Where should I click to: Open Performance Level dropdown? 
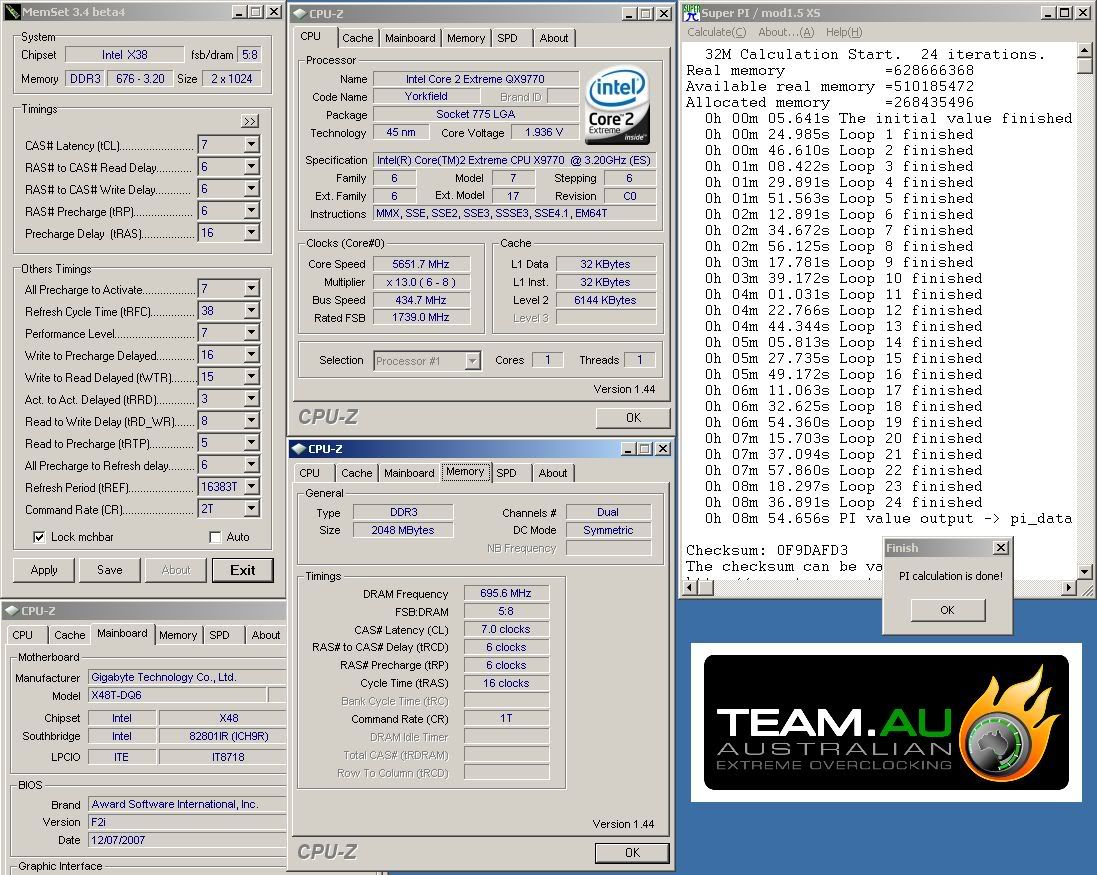tap(252, 333)
